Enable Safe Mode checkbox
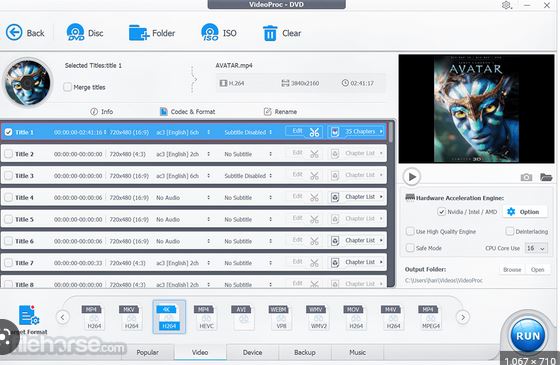560x365 pixels. 410,248
